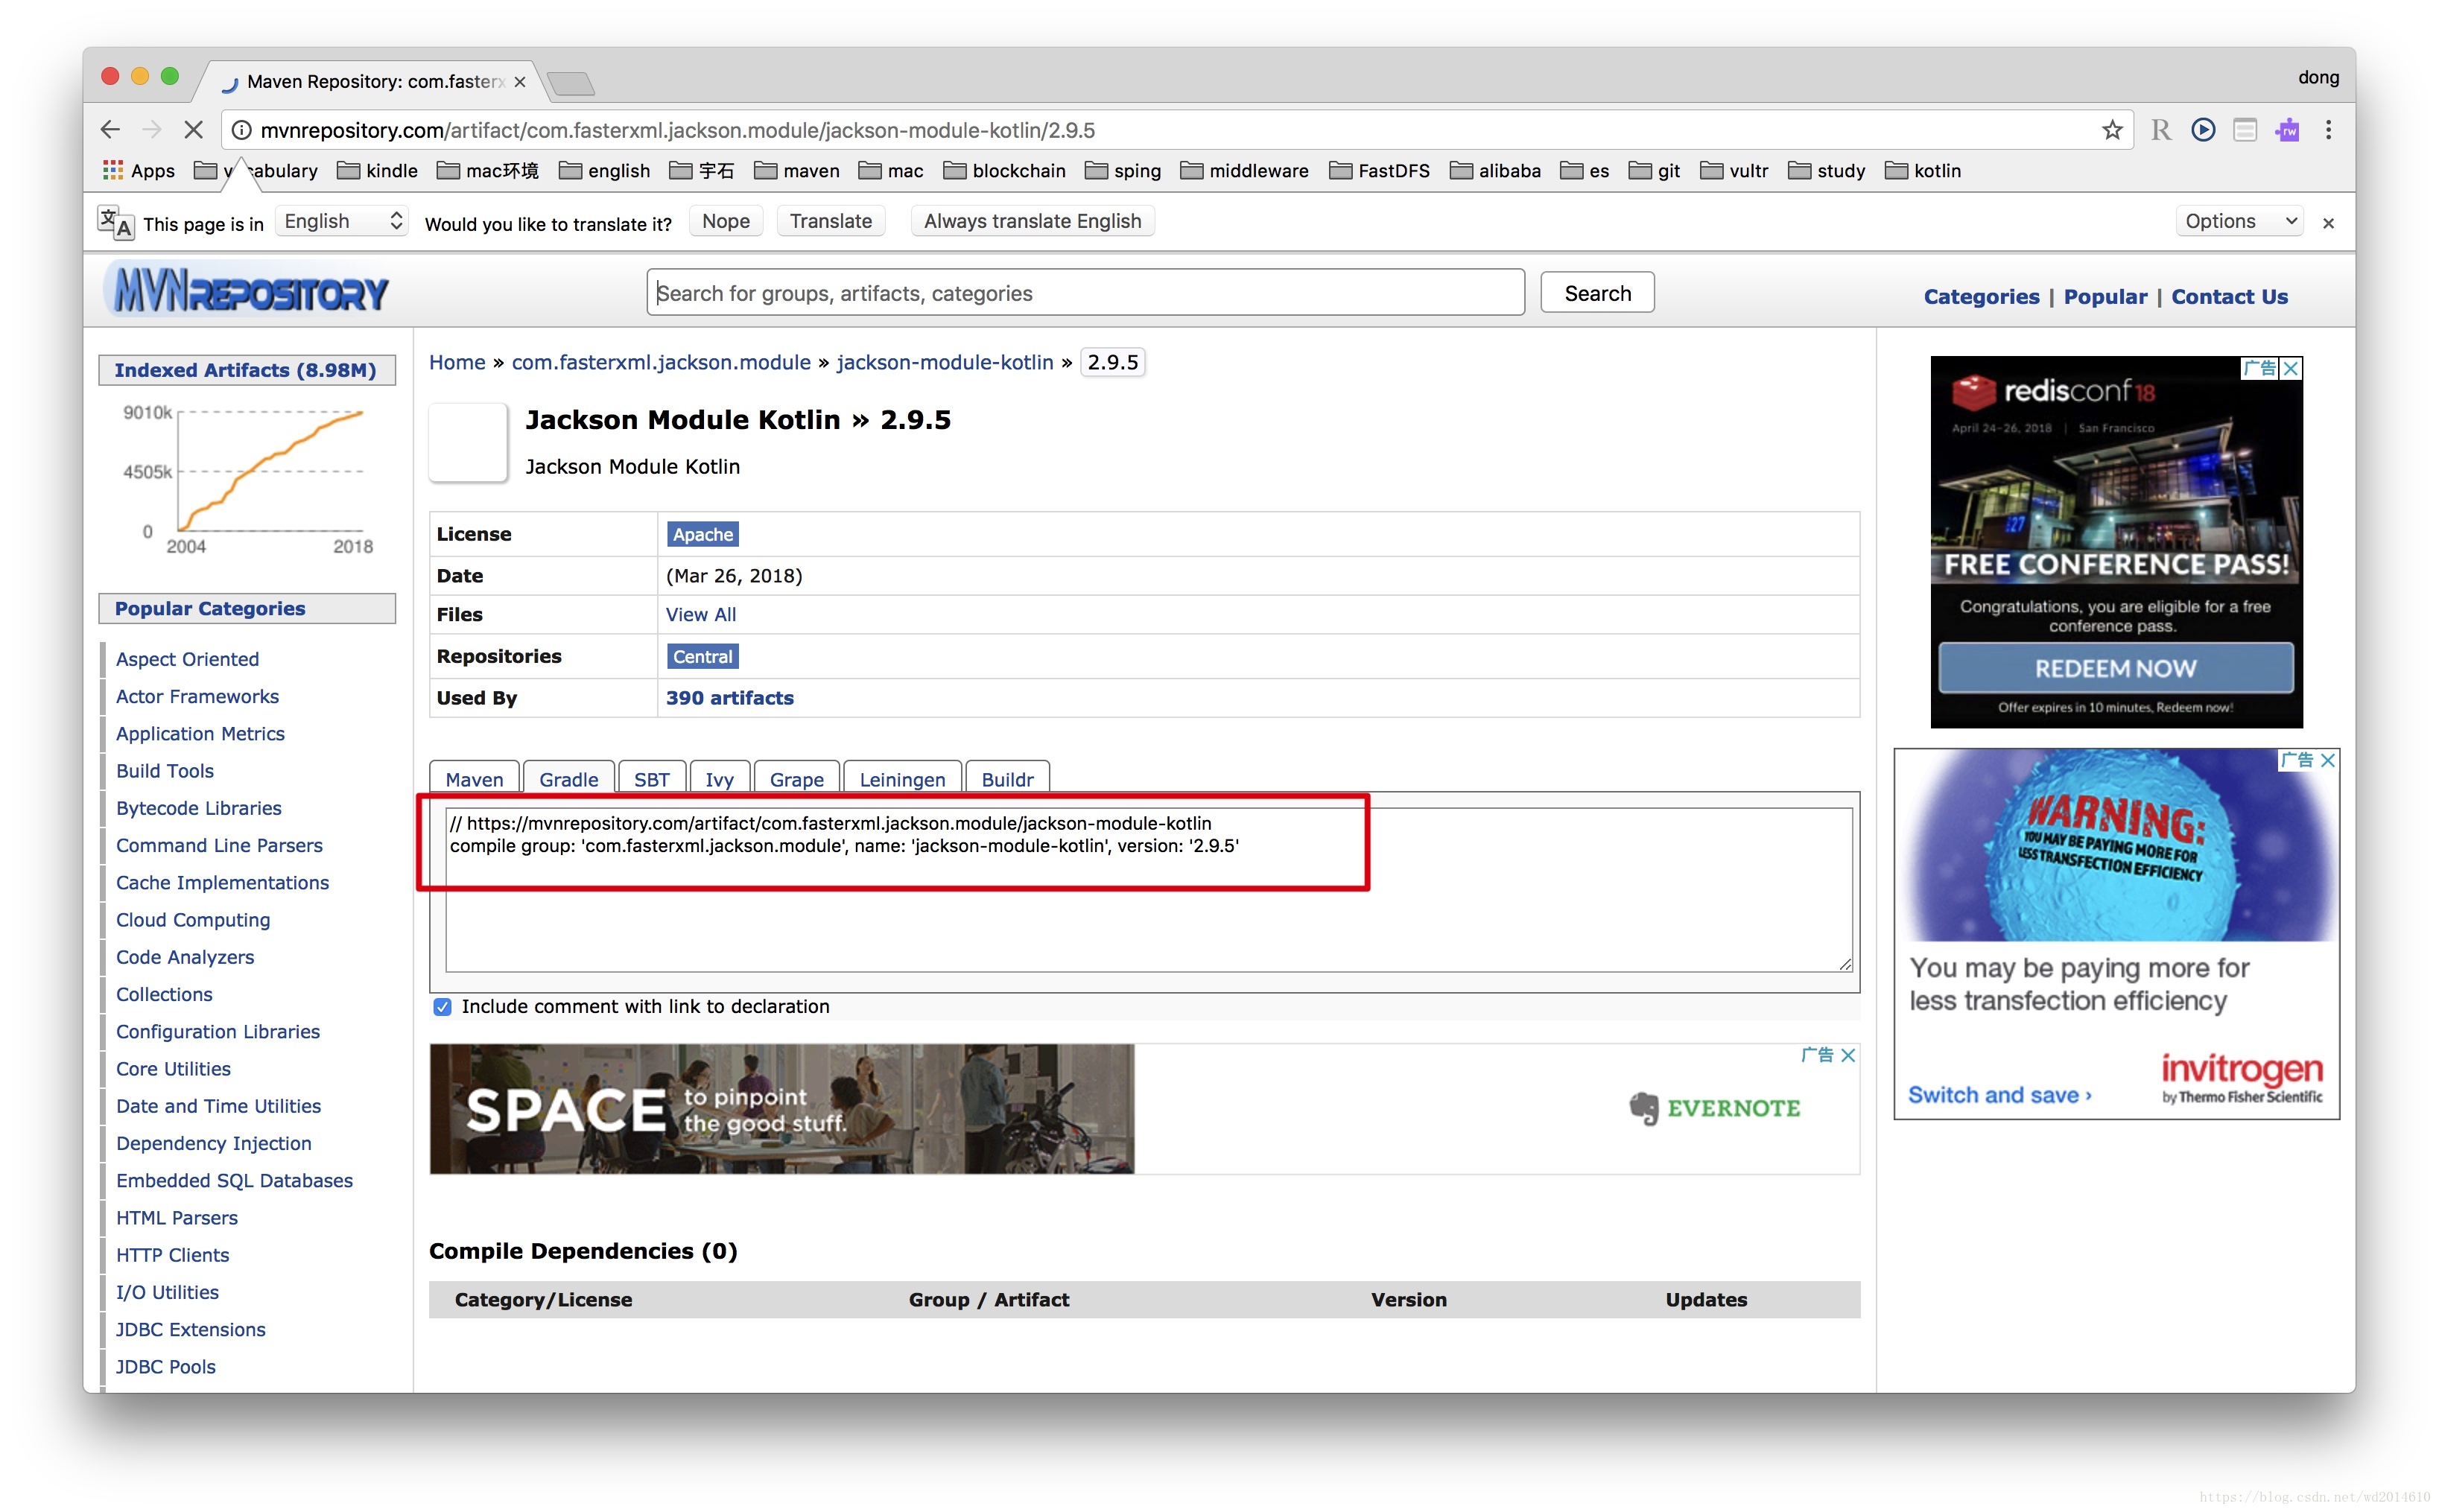Click Switch and save in invitrogen ad
The image size is (2439, 1512).
(1999, 1095)
